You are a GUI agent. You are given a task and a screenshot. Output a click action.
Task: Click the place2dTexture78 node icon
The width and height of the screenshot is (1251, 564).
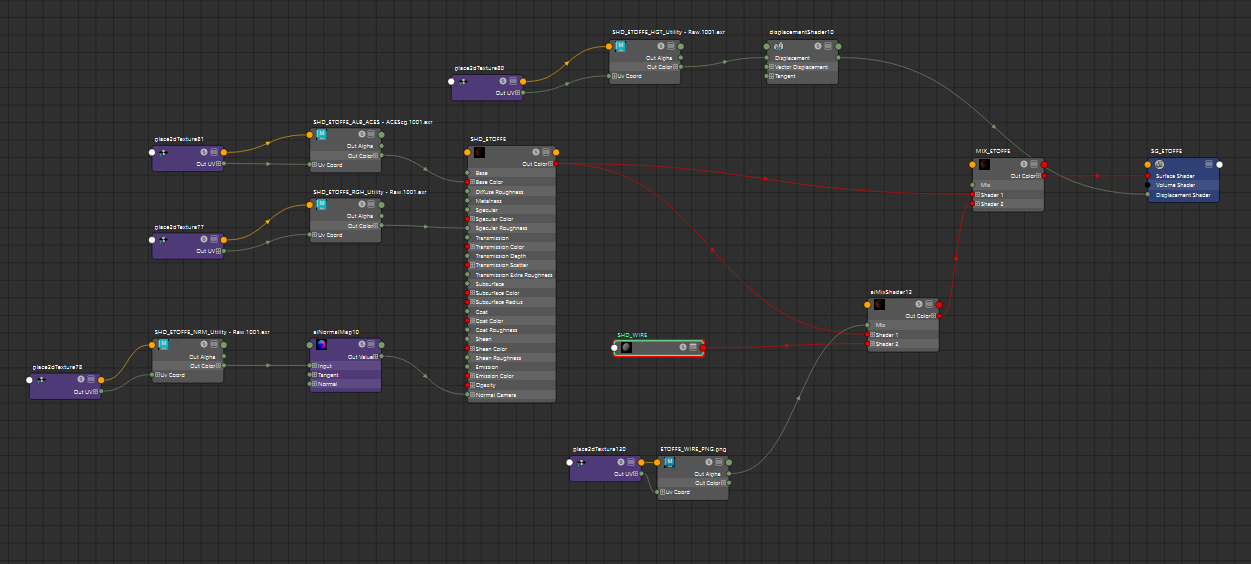tap(42, 380)
